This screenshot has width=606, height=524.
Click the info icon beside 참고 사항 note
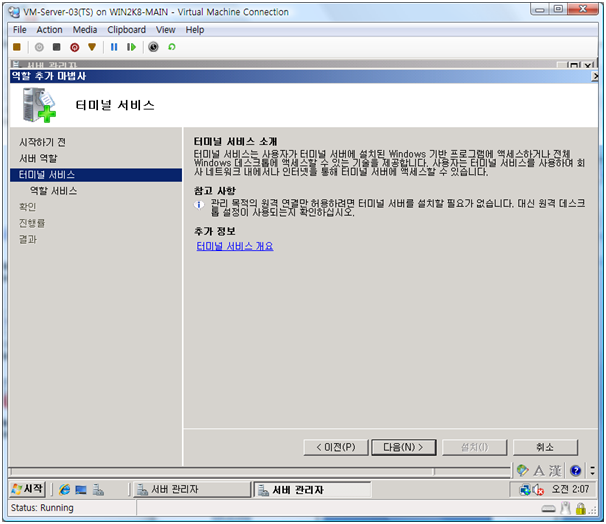click(199, 205)
